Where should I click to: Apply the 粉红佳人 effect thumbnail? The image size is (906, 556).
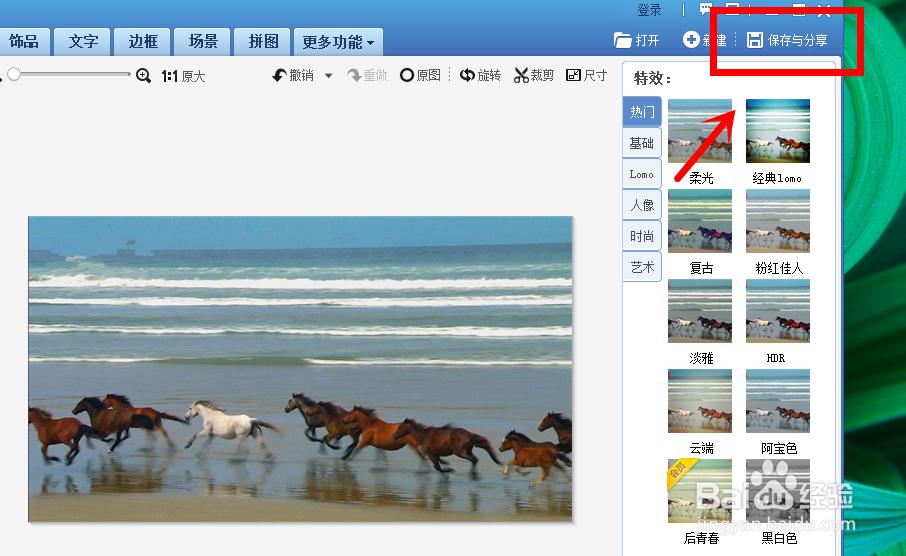[x=778, y=221]
